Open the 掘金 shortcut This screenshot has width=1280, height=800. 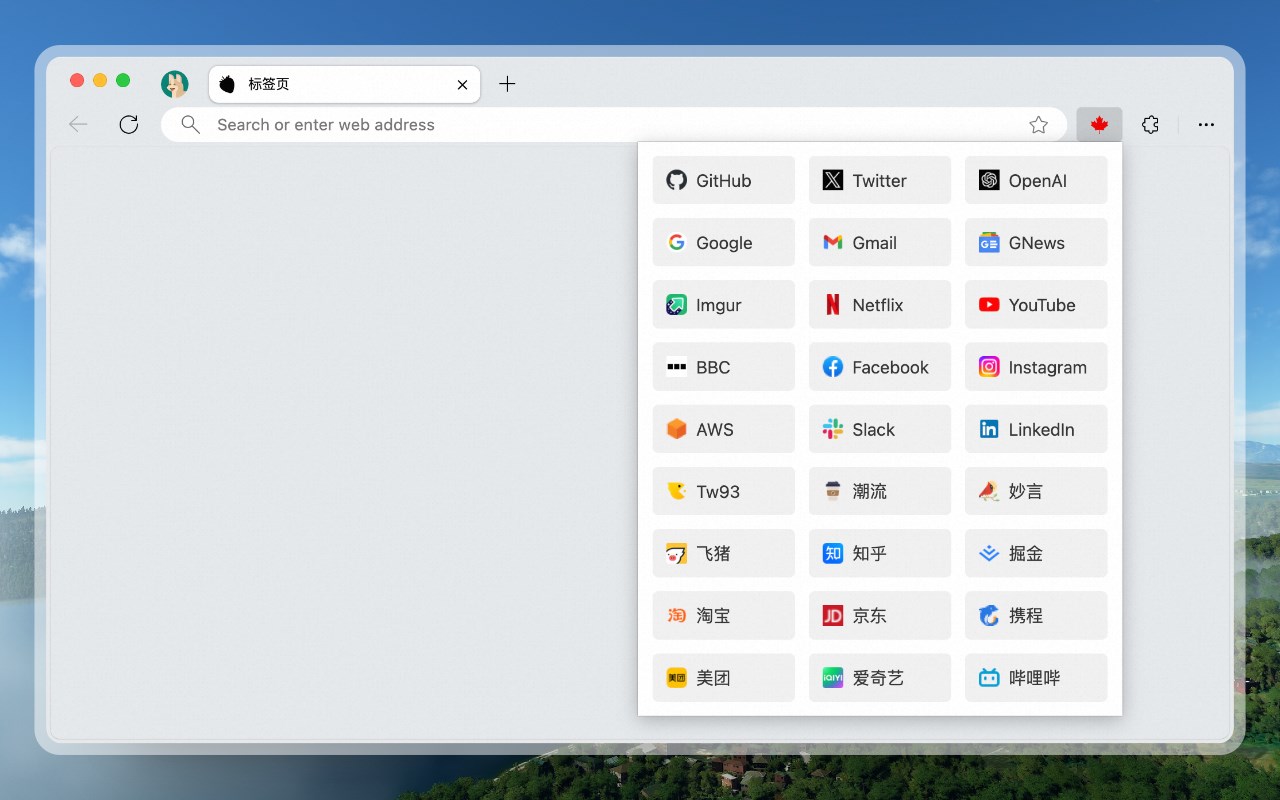(x=1036, y=553)
